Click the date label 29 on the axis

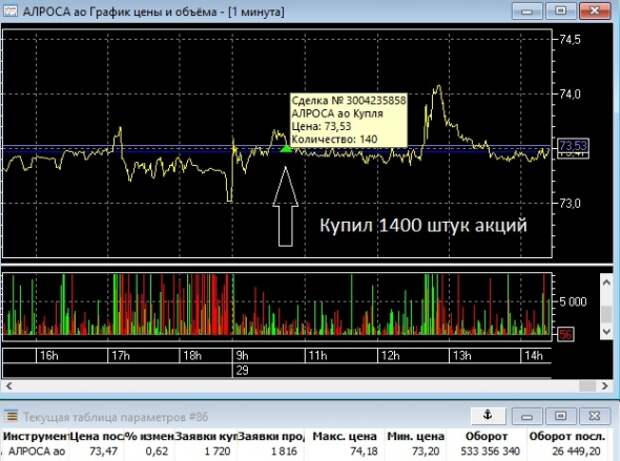(242, 370)
